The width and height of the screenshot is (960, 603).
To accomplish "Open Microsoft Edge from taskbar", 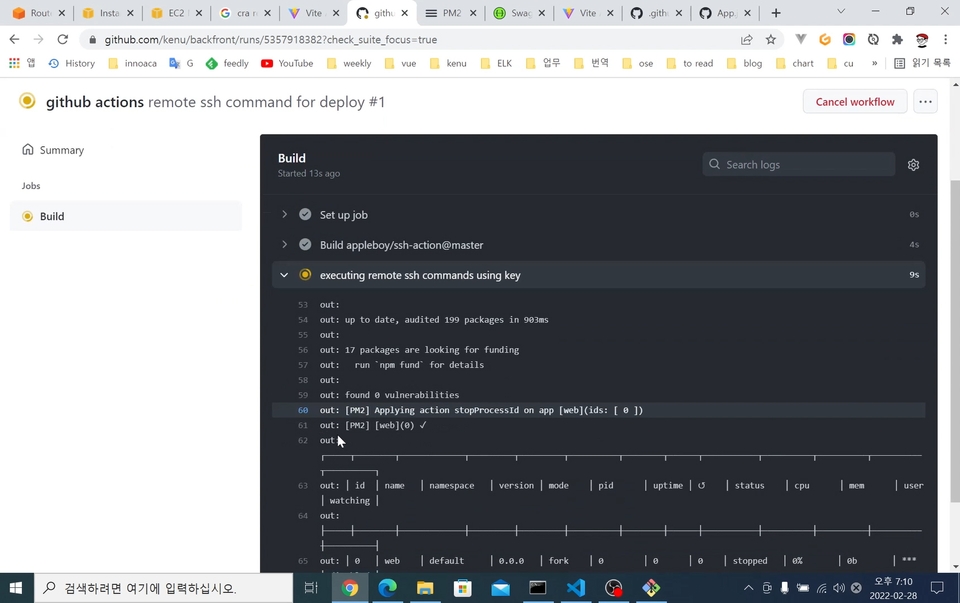I will 387,588.
